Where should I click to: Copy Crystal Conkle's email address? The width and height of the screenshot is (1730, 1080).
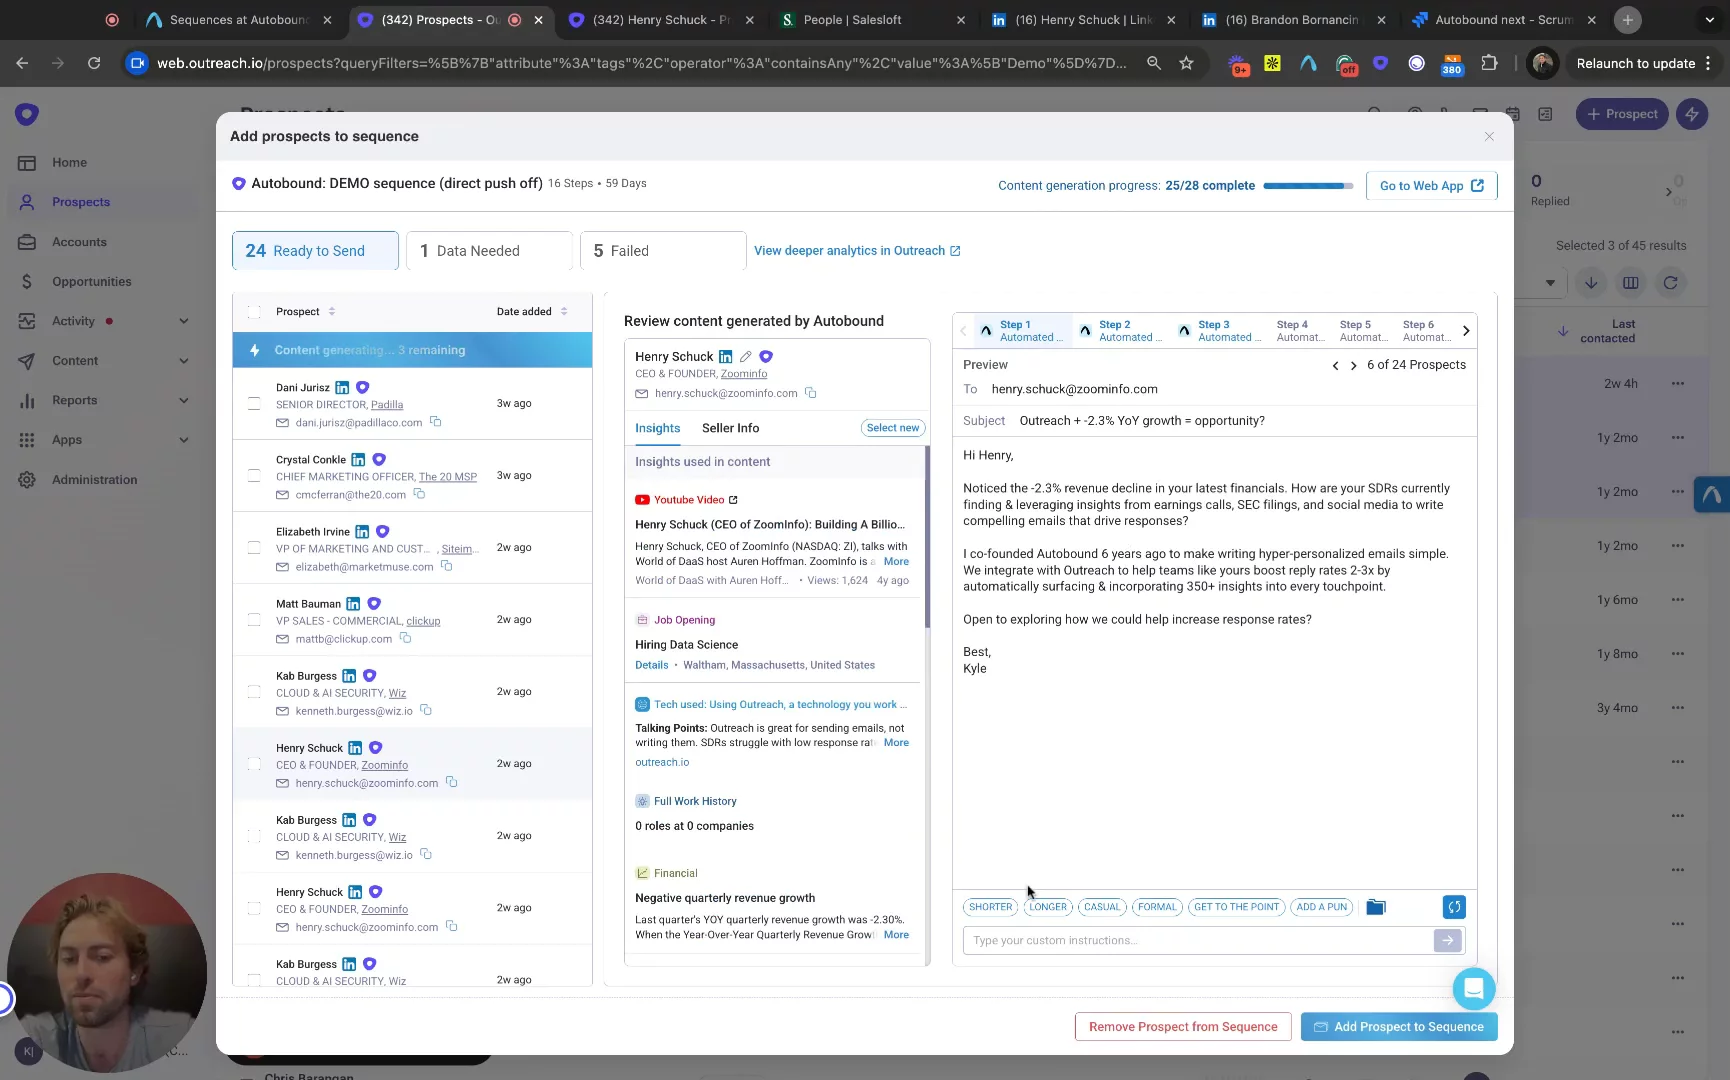pyautogui.click(x=420, y=494)
